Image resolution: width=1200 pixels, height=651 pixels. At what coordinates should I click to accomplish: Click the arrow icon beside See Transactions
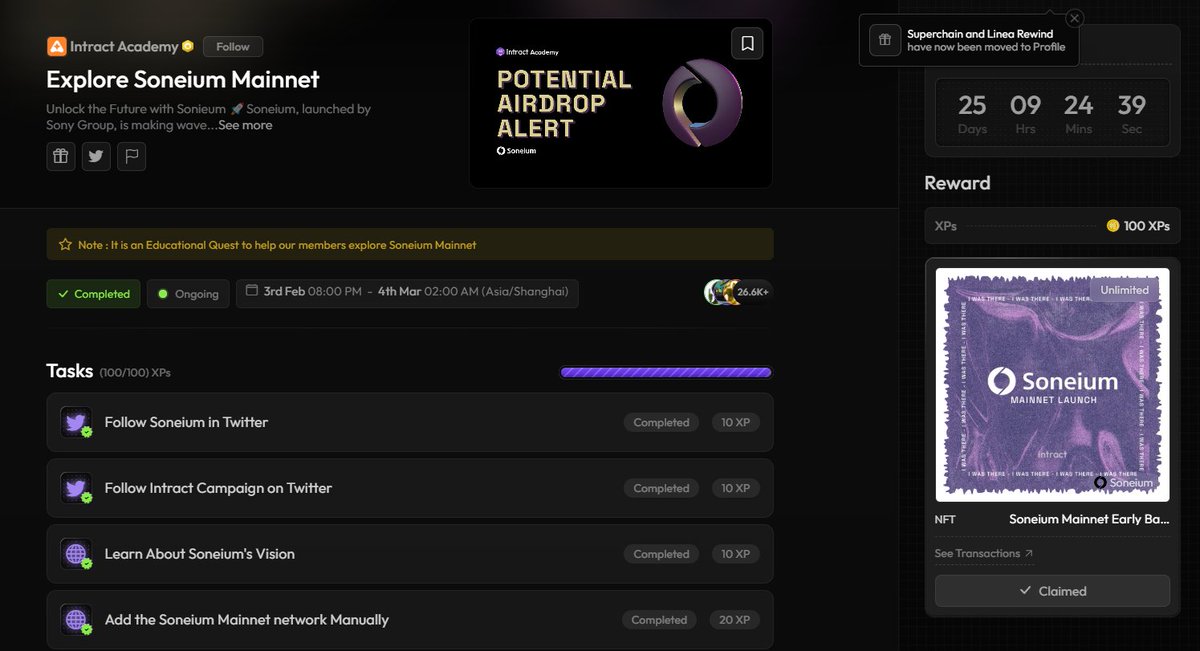point(1029,553)
